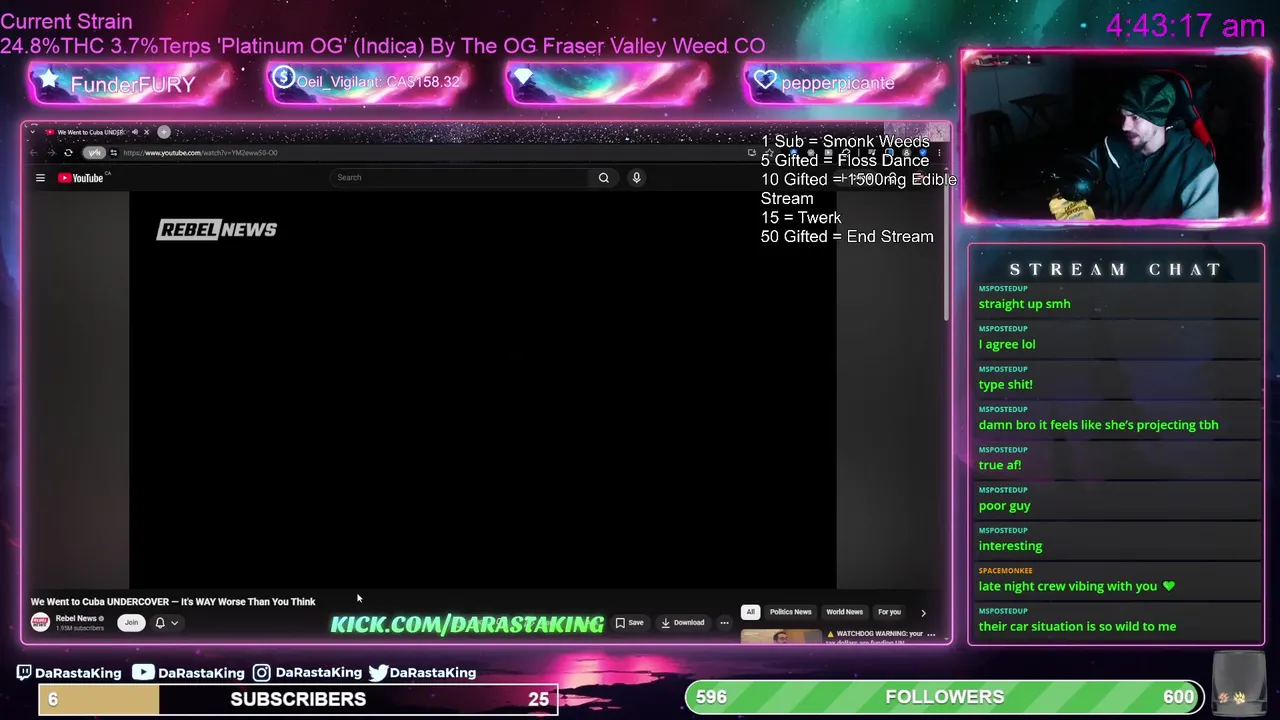Download the video
The width and height of the screenshot is (1280, 720).
click(683, 622)
